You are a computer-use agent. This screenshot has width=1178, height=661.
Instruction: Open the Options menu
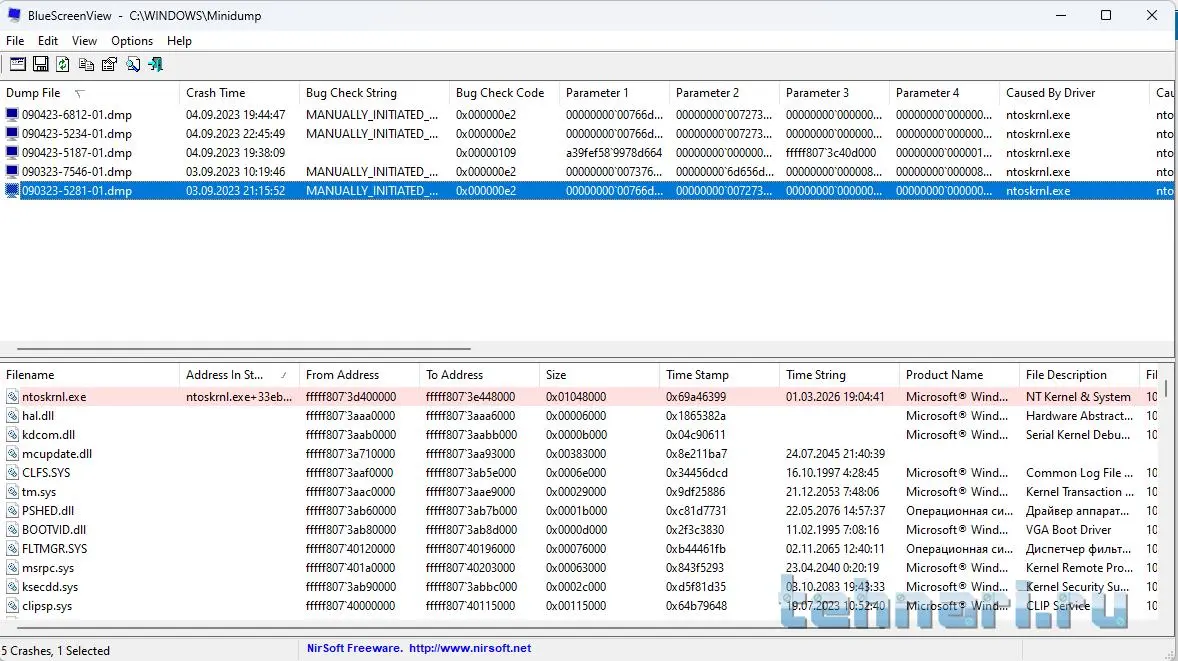[x=132, y=41]
